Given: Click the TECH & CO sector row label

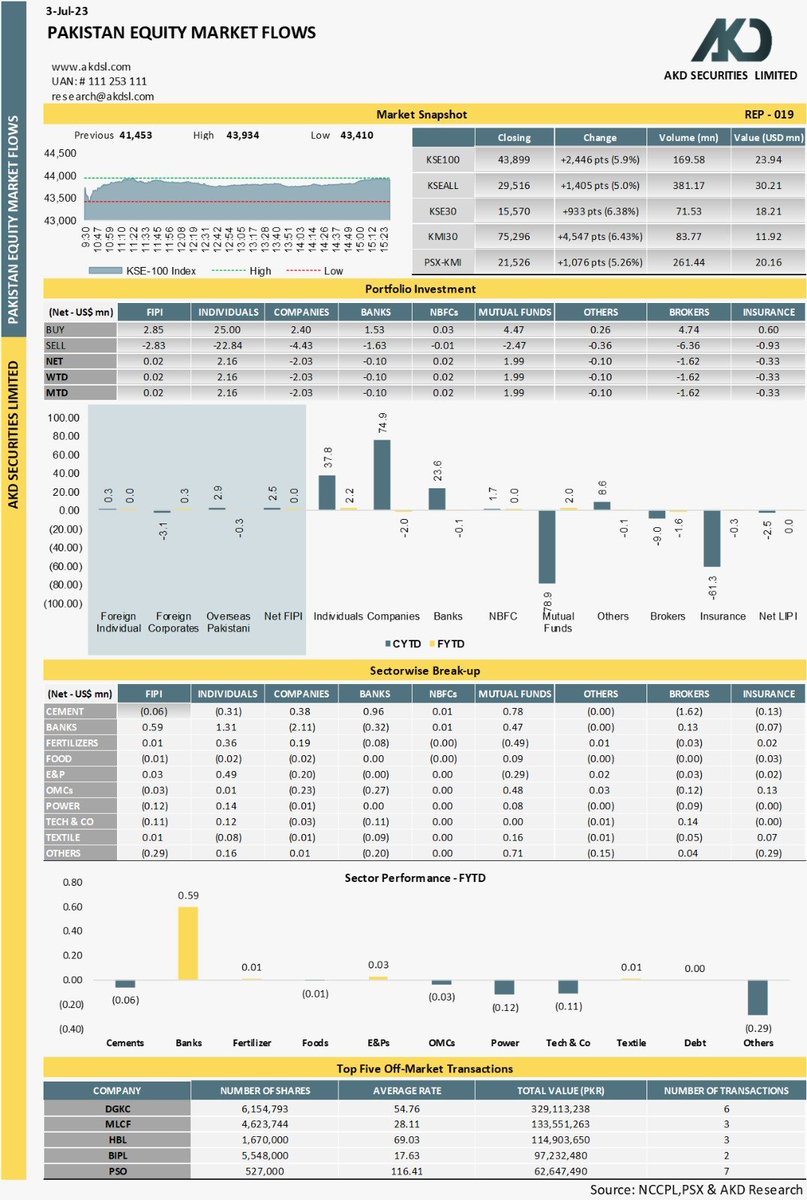Looking at the screenshot, I should pyautogui.click(x=78, y=822).
